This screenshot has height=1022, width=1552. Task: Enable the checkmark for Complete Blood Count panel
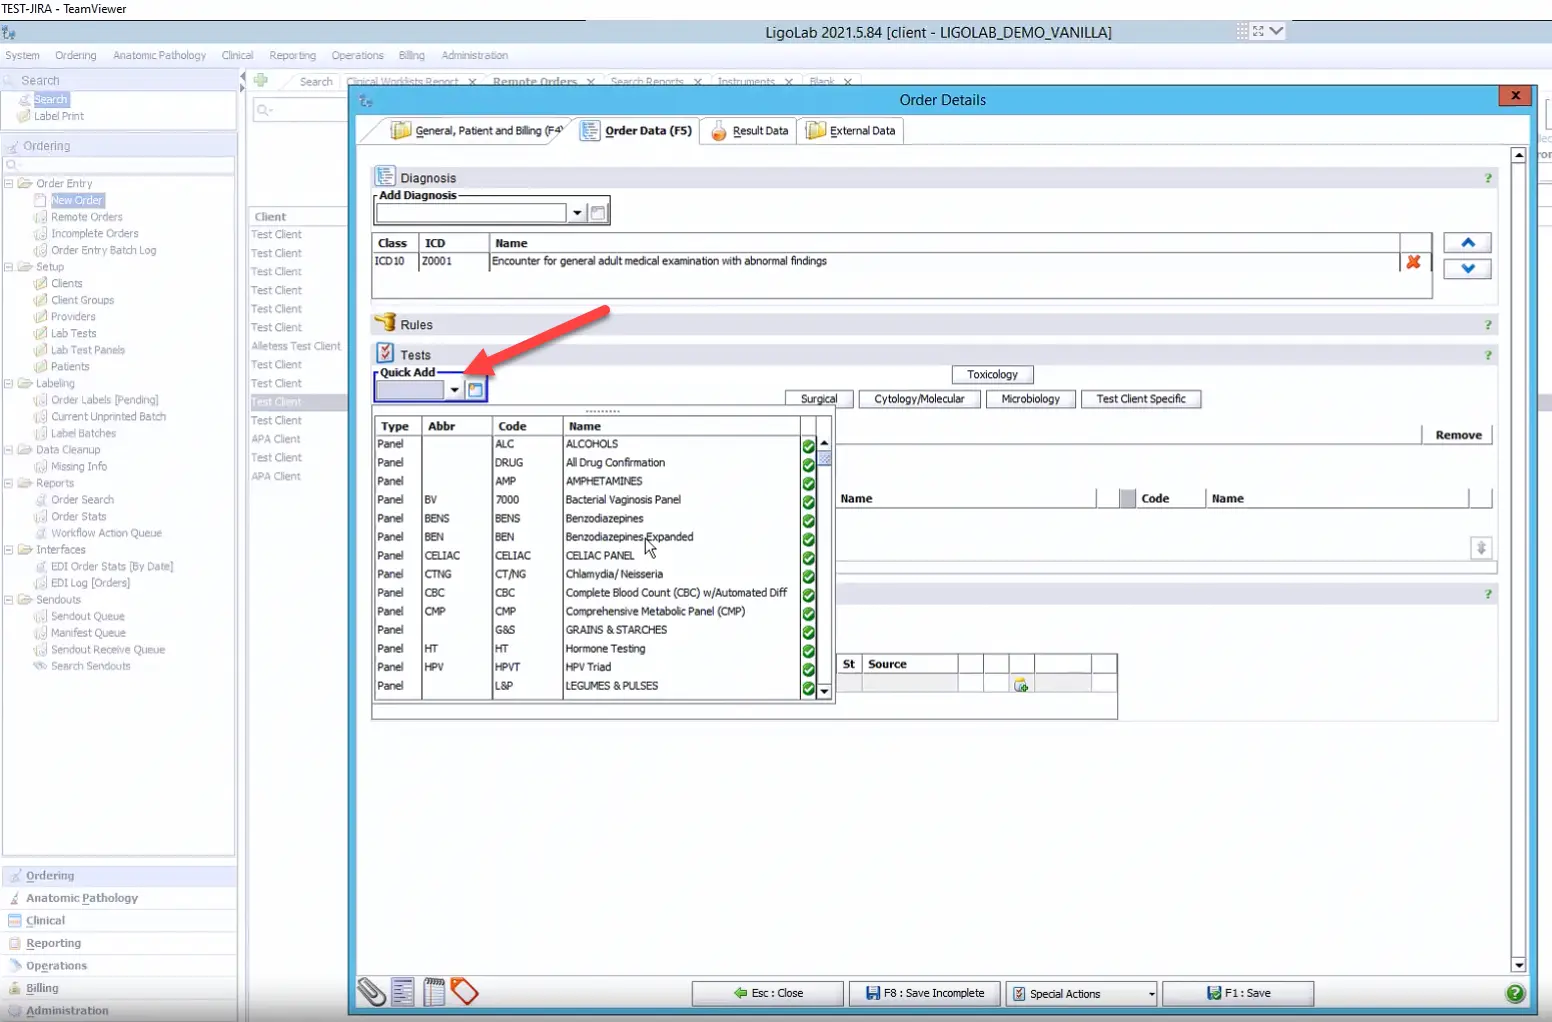(x=807, y=592)
